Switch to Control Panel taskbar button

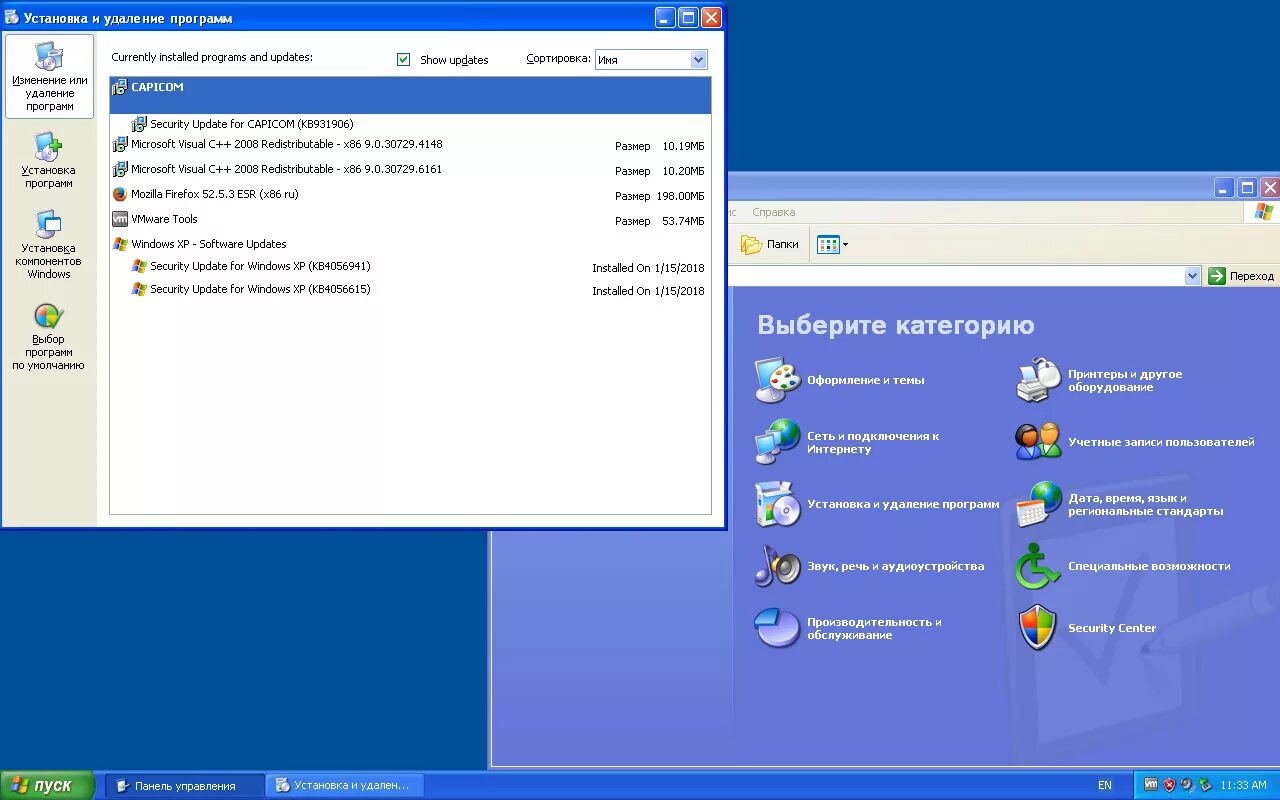click(x=185, y=785)
